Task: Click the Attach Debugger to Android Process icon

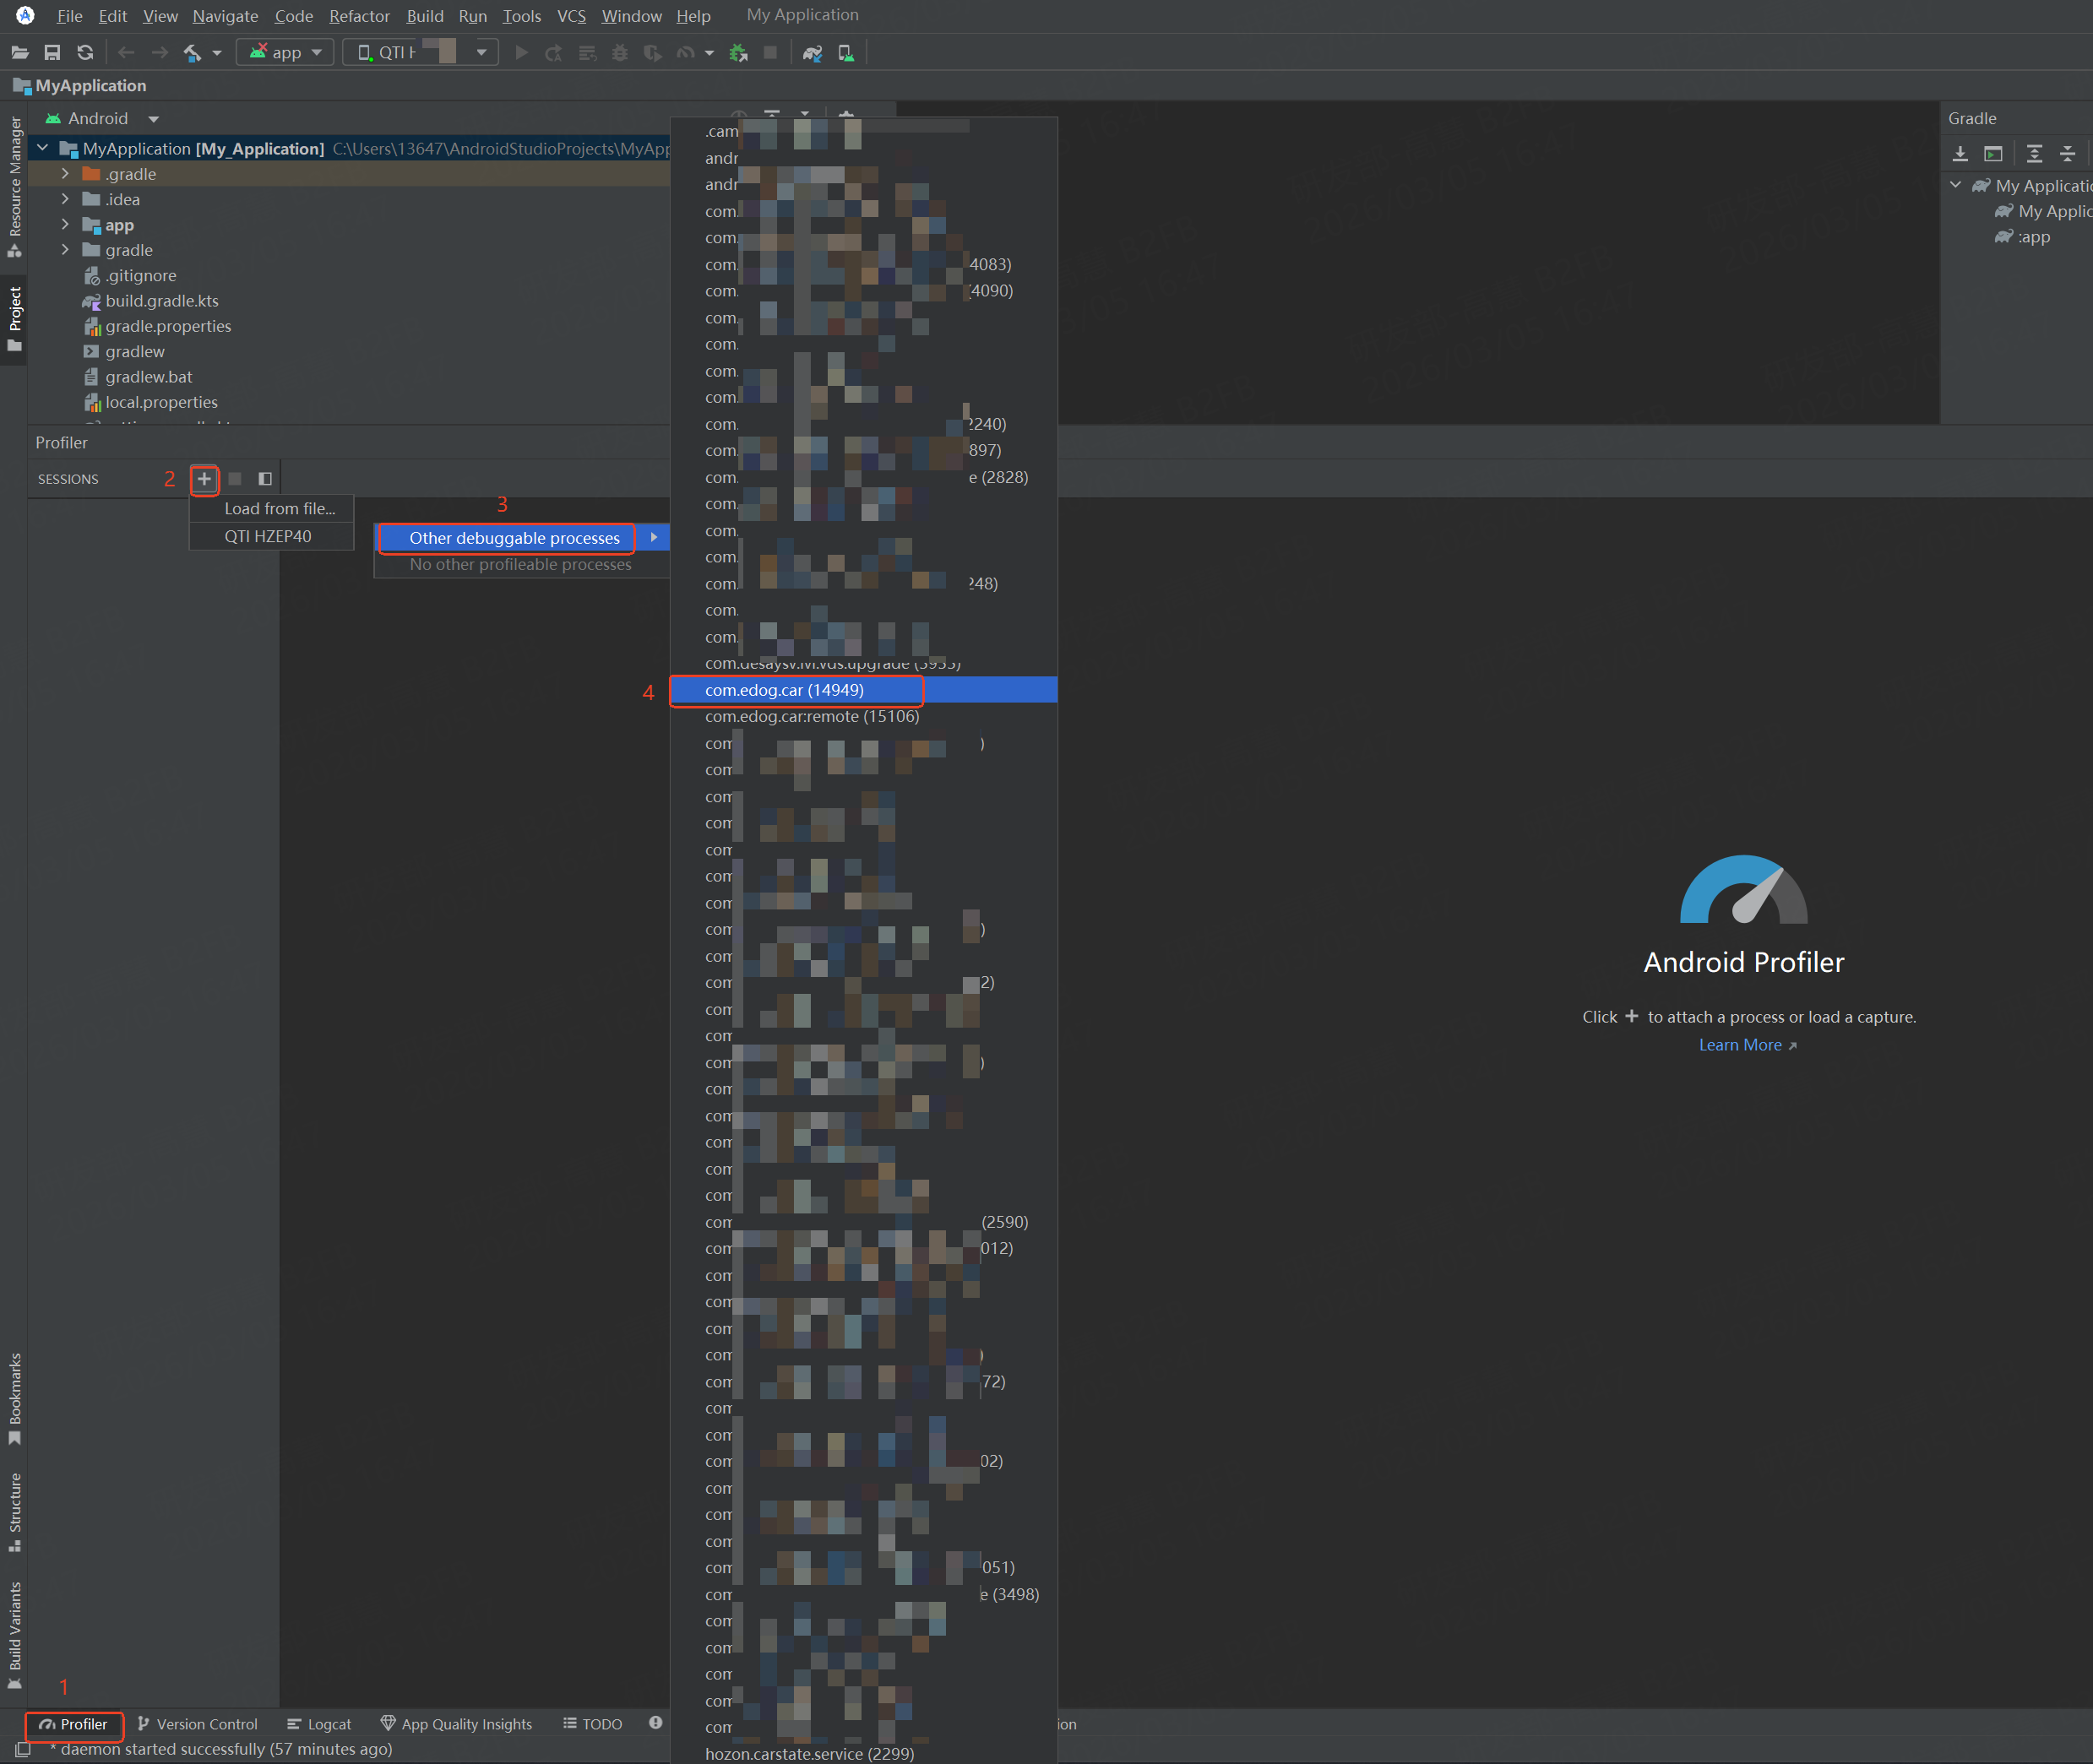Action: coord(739,53)
